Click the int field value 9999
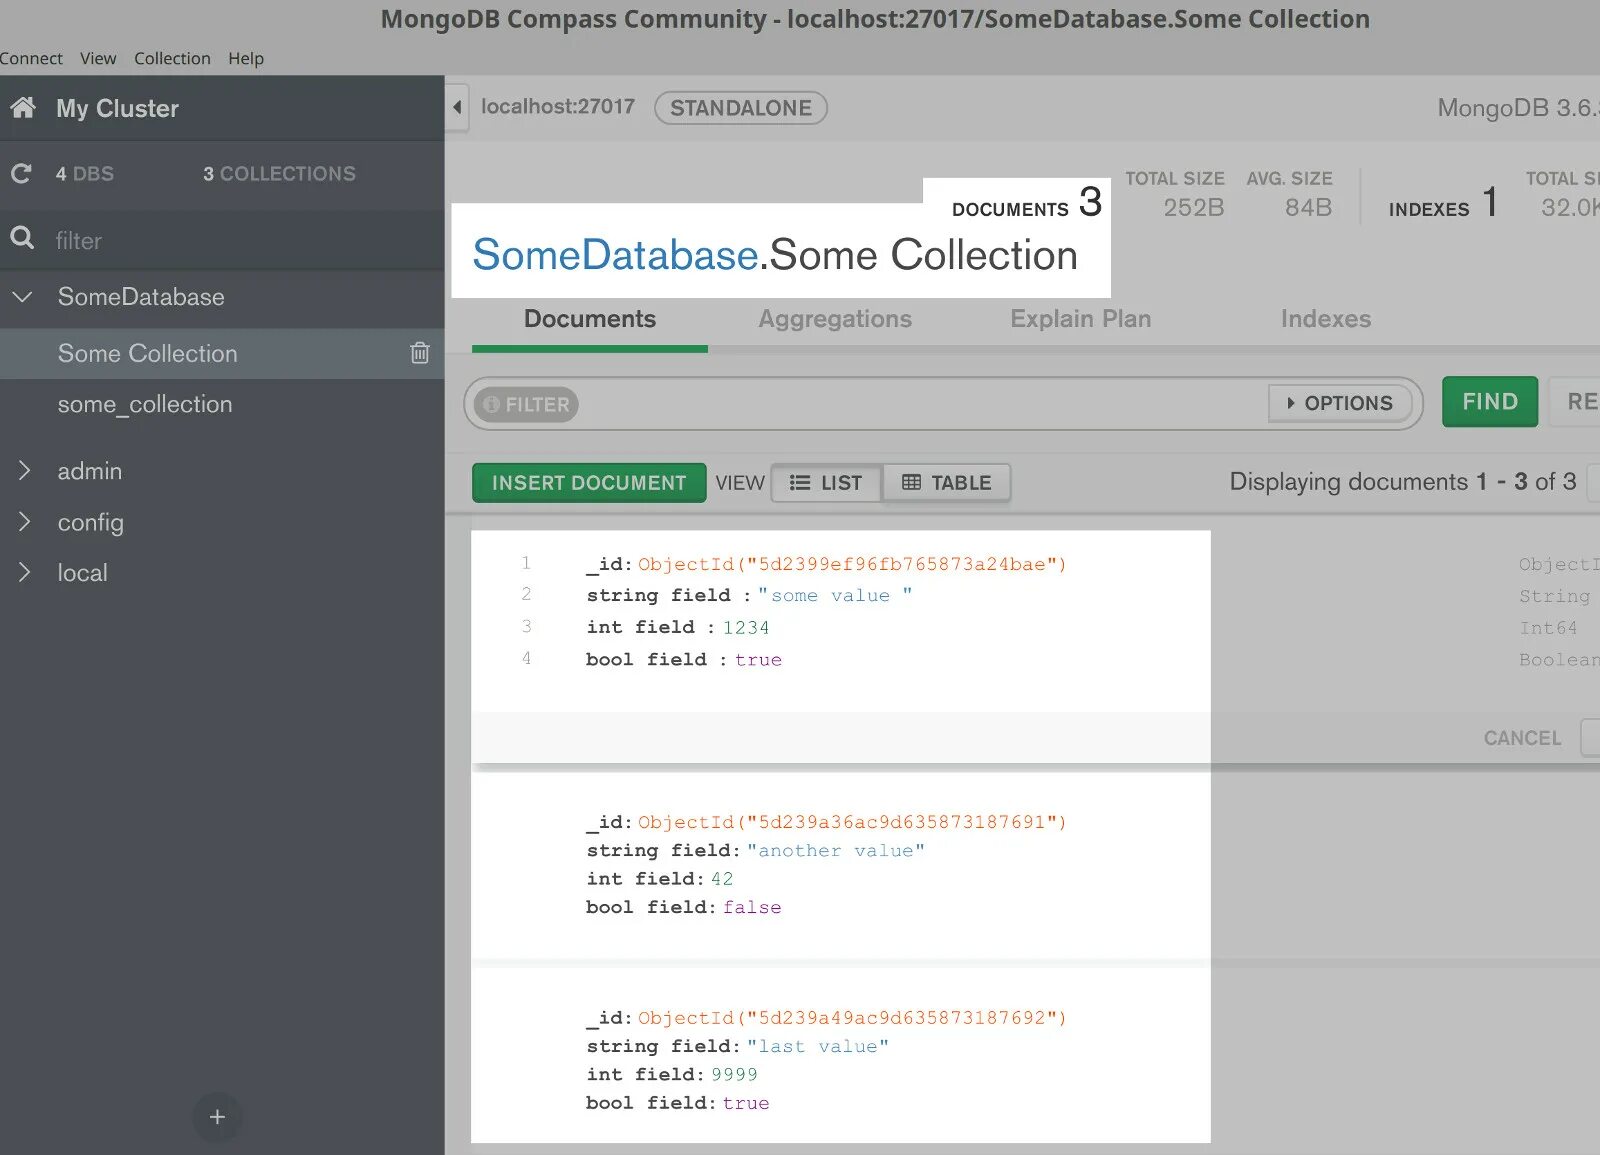Viewport: 1600px width, 1155px height. pyautogui.click(x=734, y=1074)
